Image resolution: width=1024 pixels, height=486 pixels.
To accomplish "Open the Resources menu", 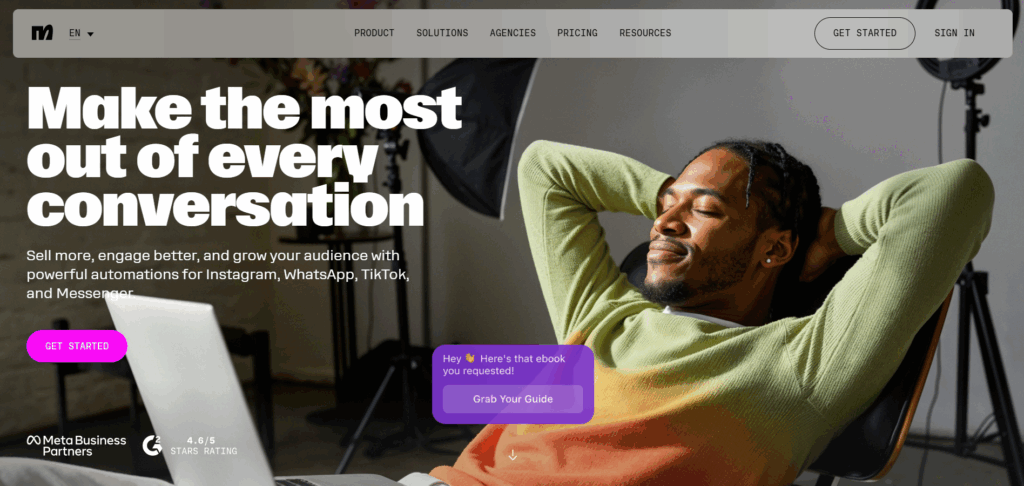I will [x=645, y=33].
